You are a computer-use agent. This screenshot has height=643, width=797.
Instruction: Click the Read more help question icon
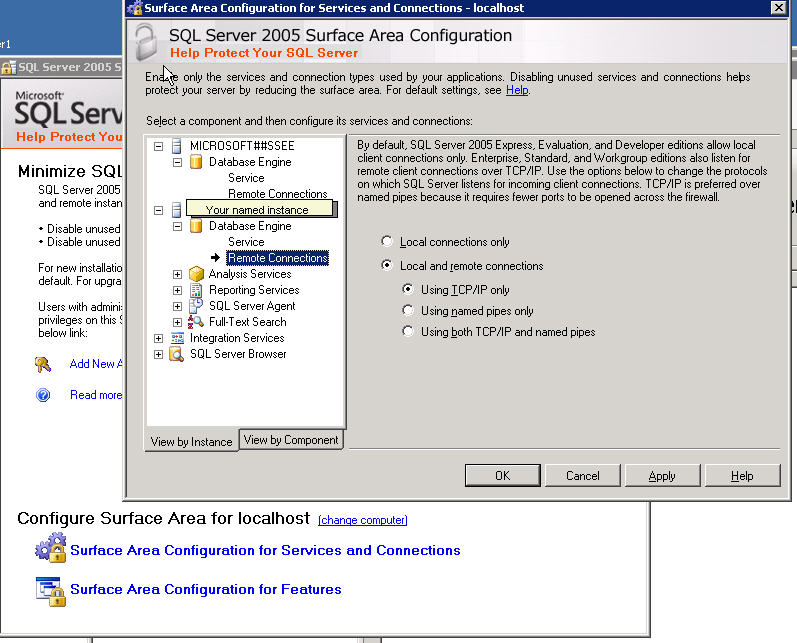pos(43,395)
